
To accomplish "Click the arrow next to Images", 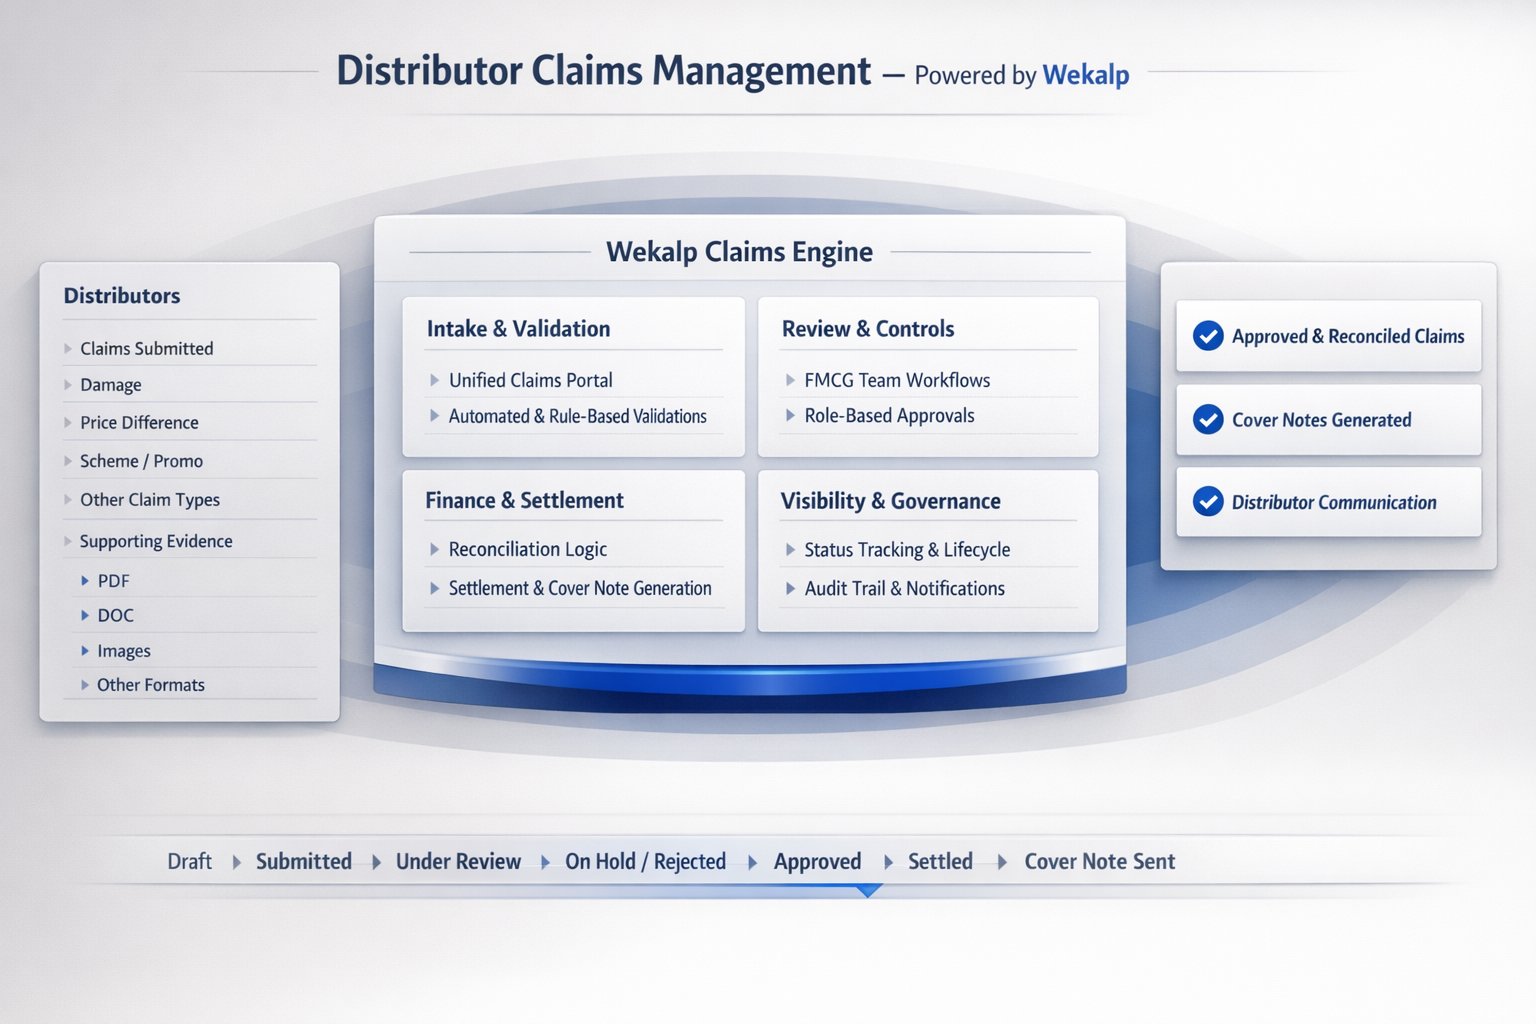I will pos(85,651).
